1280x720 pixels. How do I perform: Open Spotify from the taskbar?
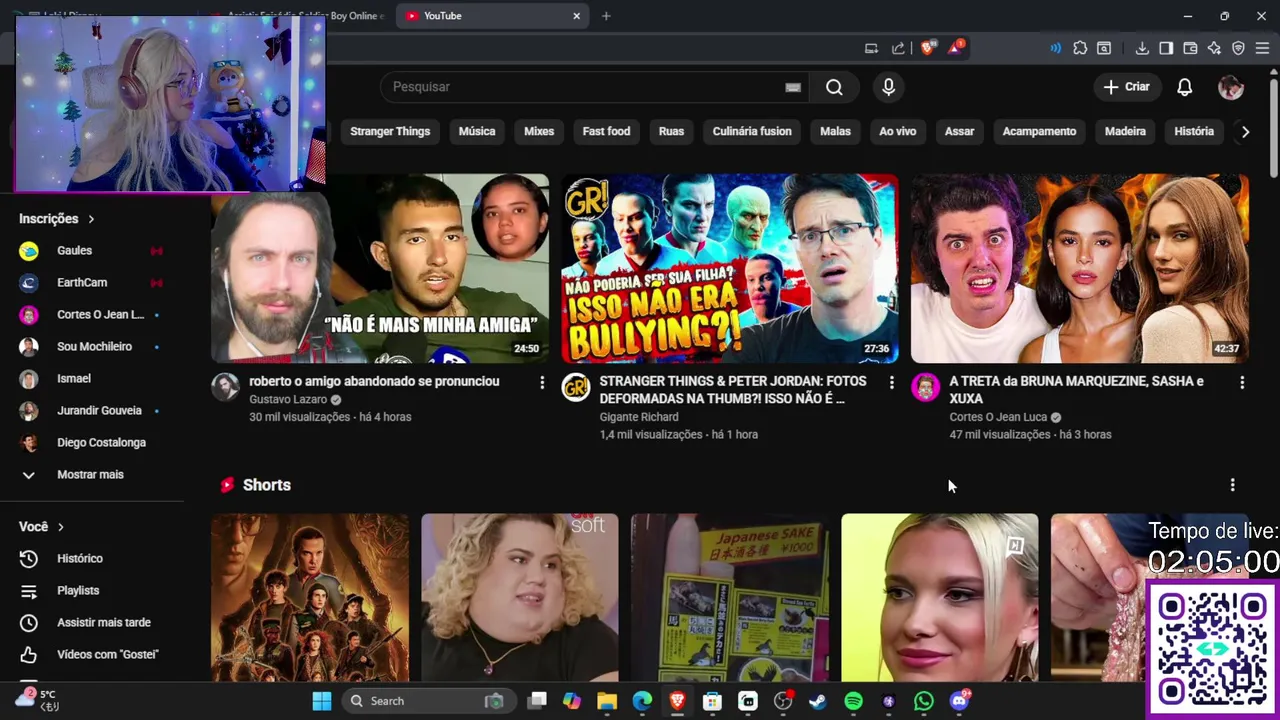point(853,701)
